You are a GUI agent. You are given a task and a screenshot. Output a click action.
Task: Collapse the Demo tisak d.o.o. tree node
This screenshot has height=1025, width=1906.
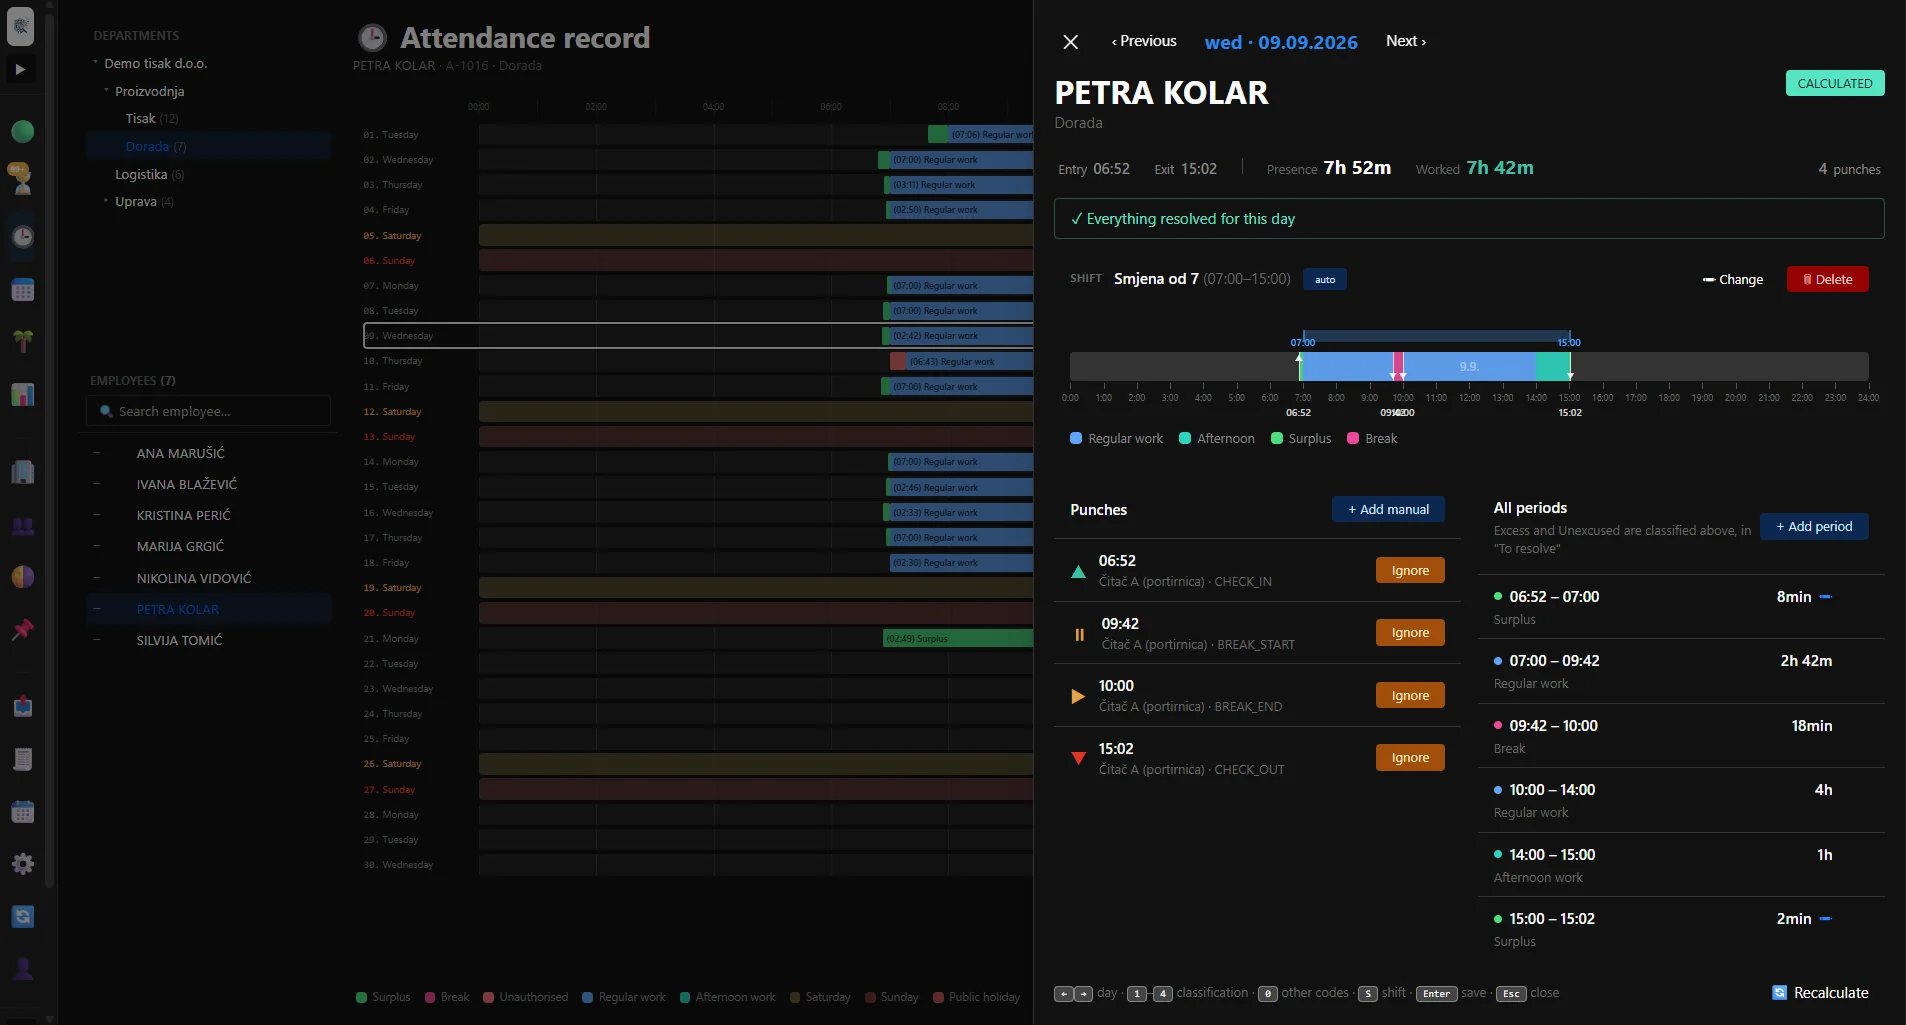[97, 63]
